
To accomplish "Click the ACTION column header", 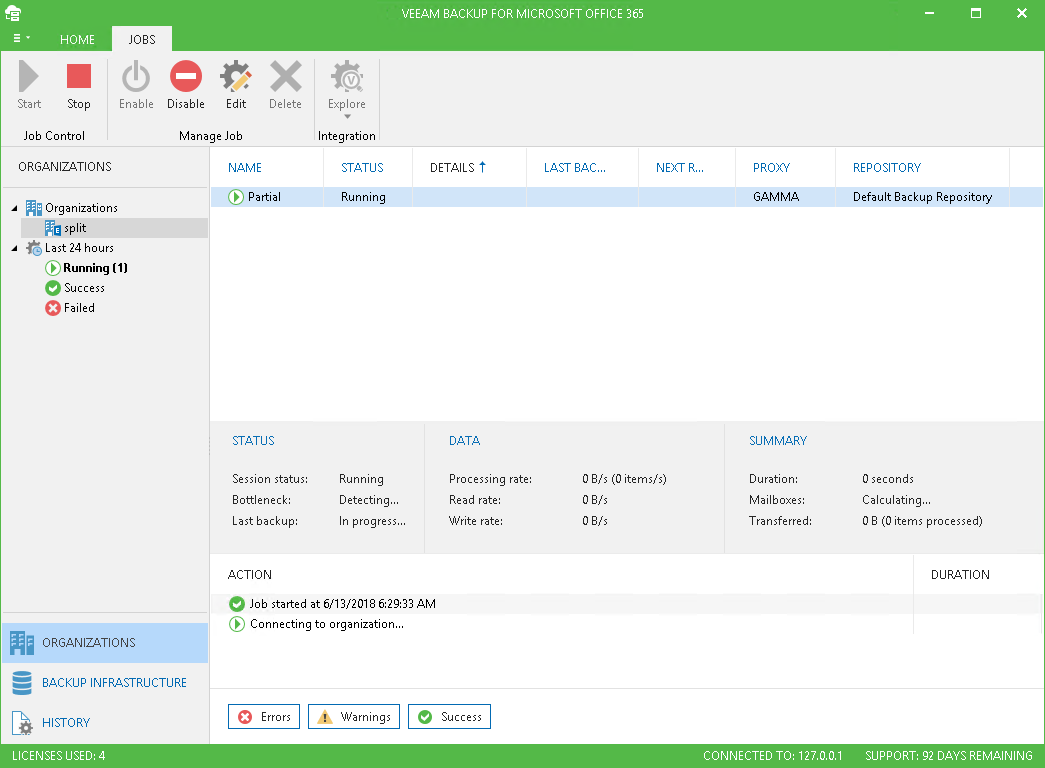I will pyautogui.click(x=250, y=575).
